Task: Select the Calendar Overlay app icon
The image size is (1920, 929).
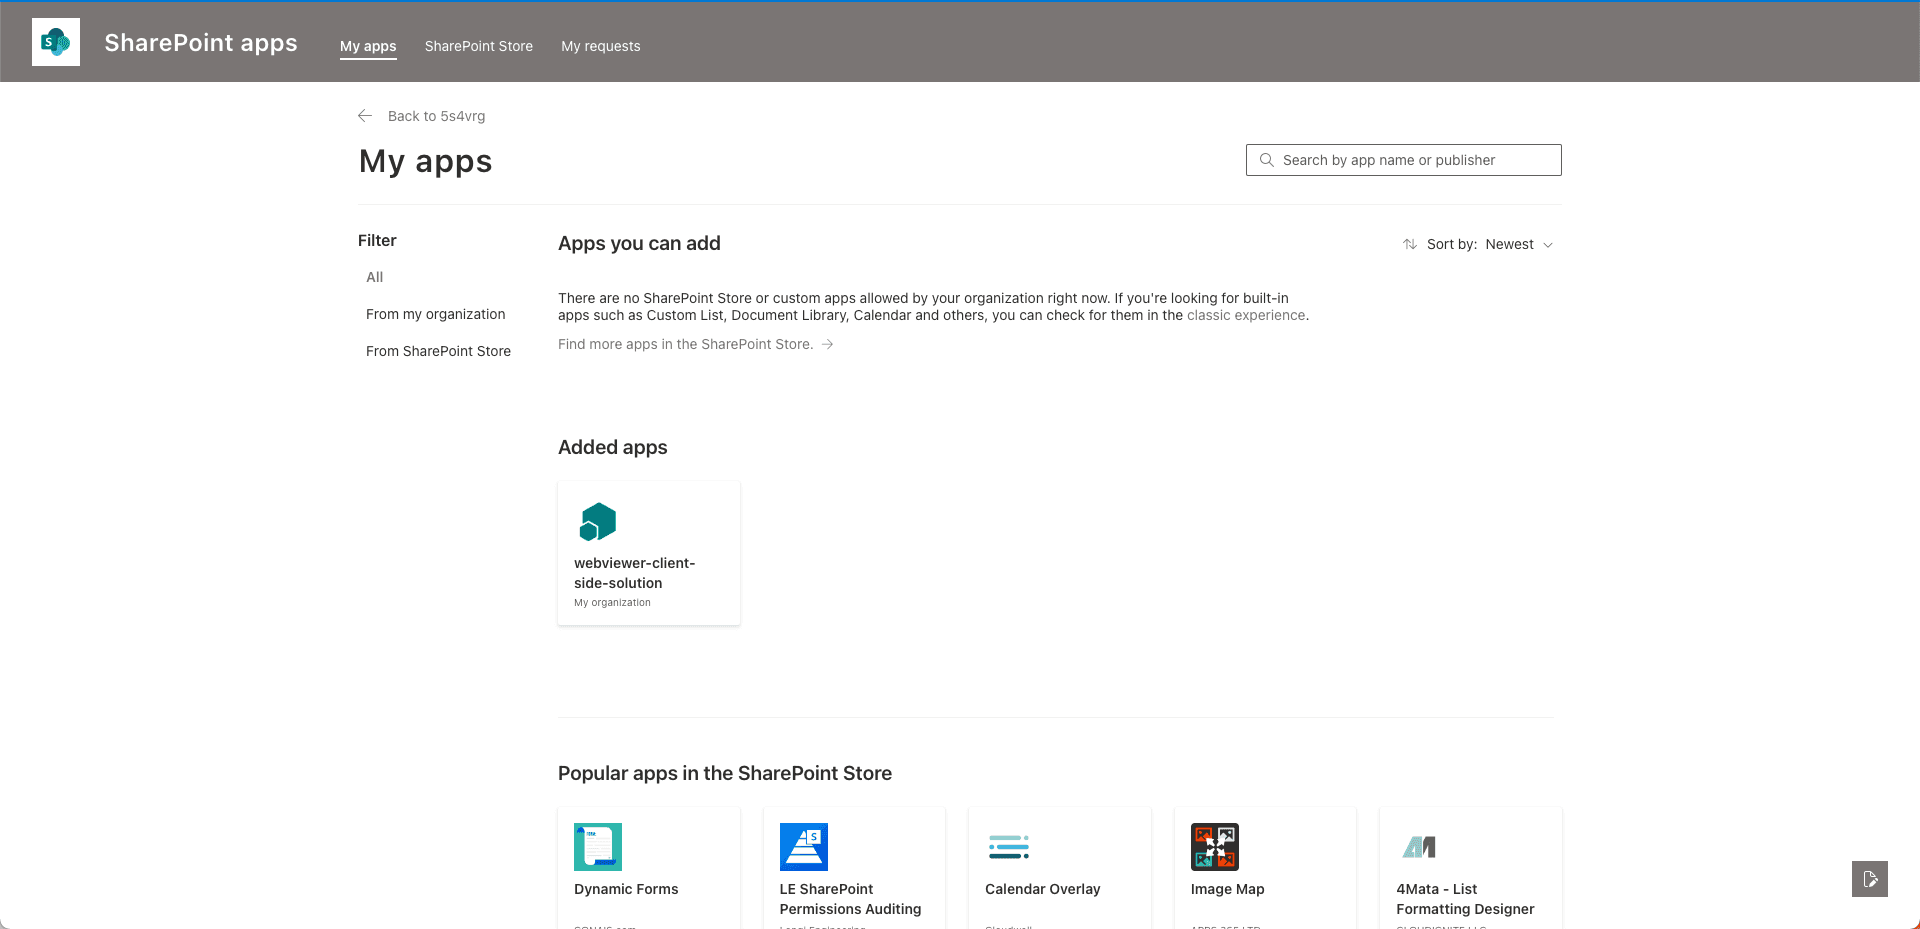Action: tap(1008, 847)
